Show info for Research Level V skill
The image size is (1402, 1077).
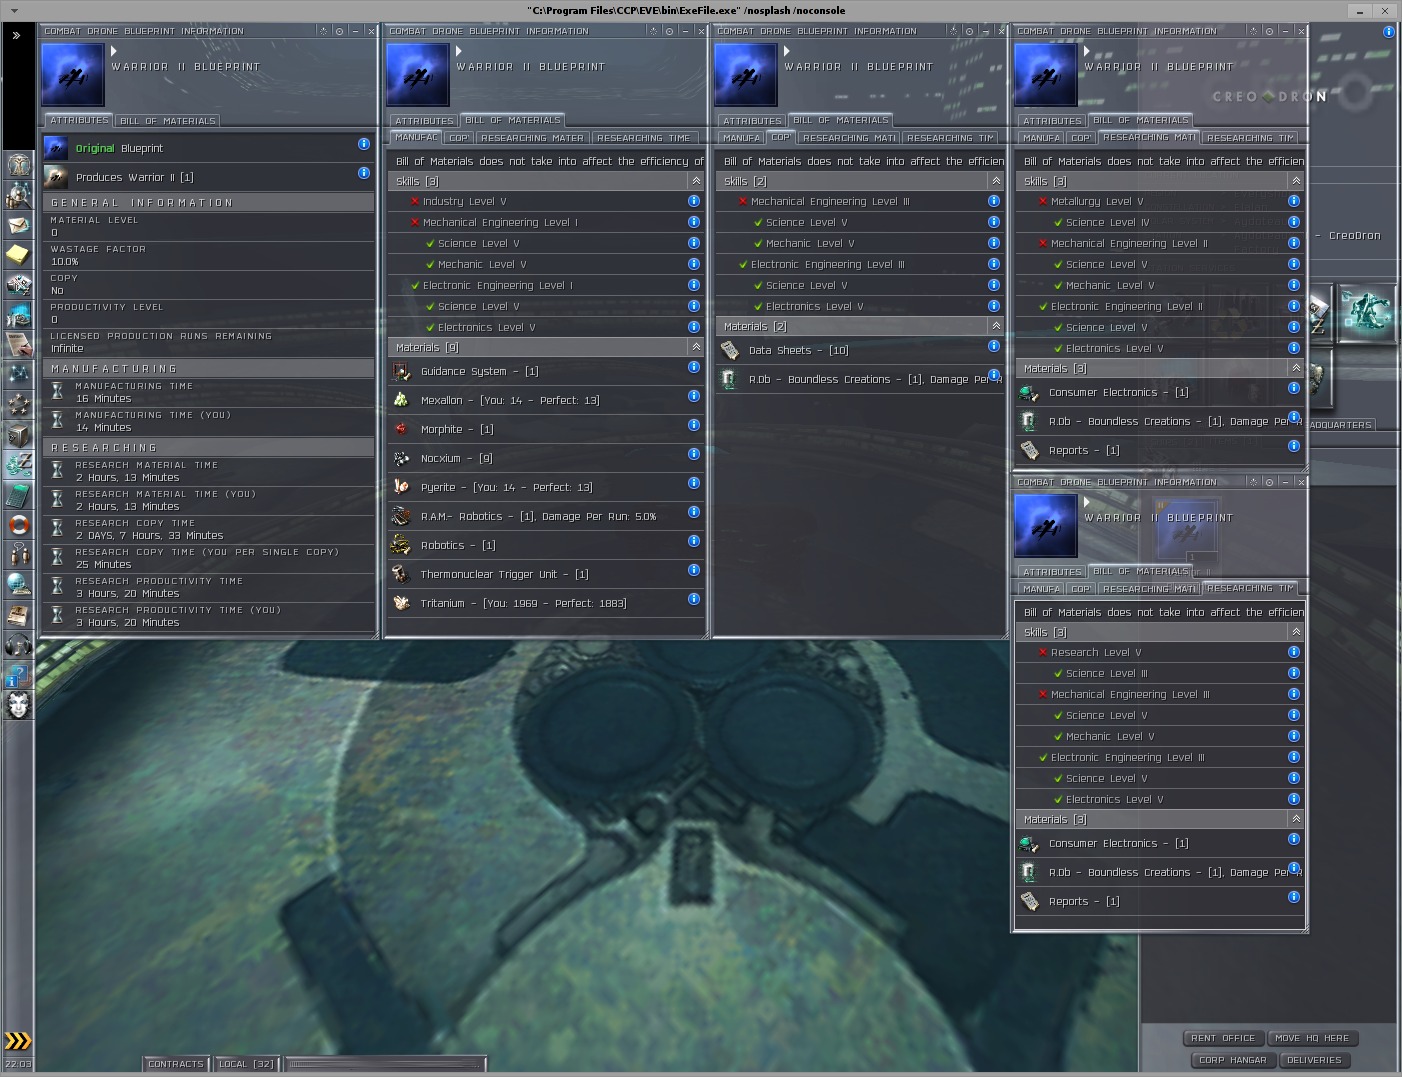[1294, 652]
